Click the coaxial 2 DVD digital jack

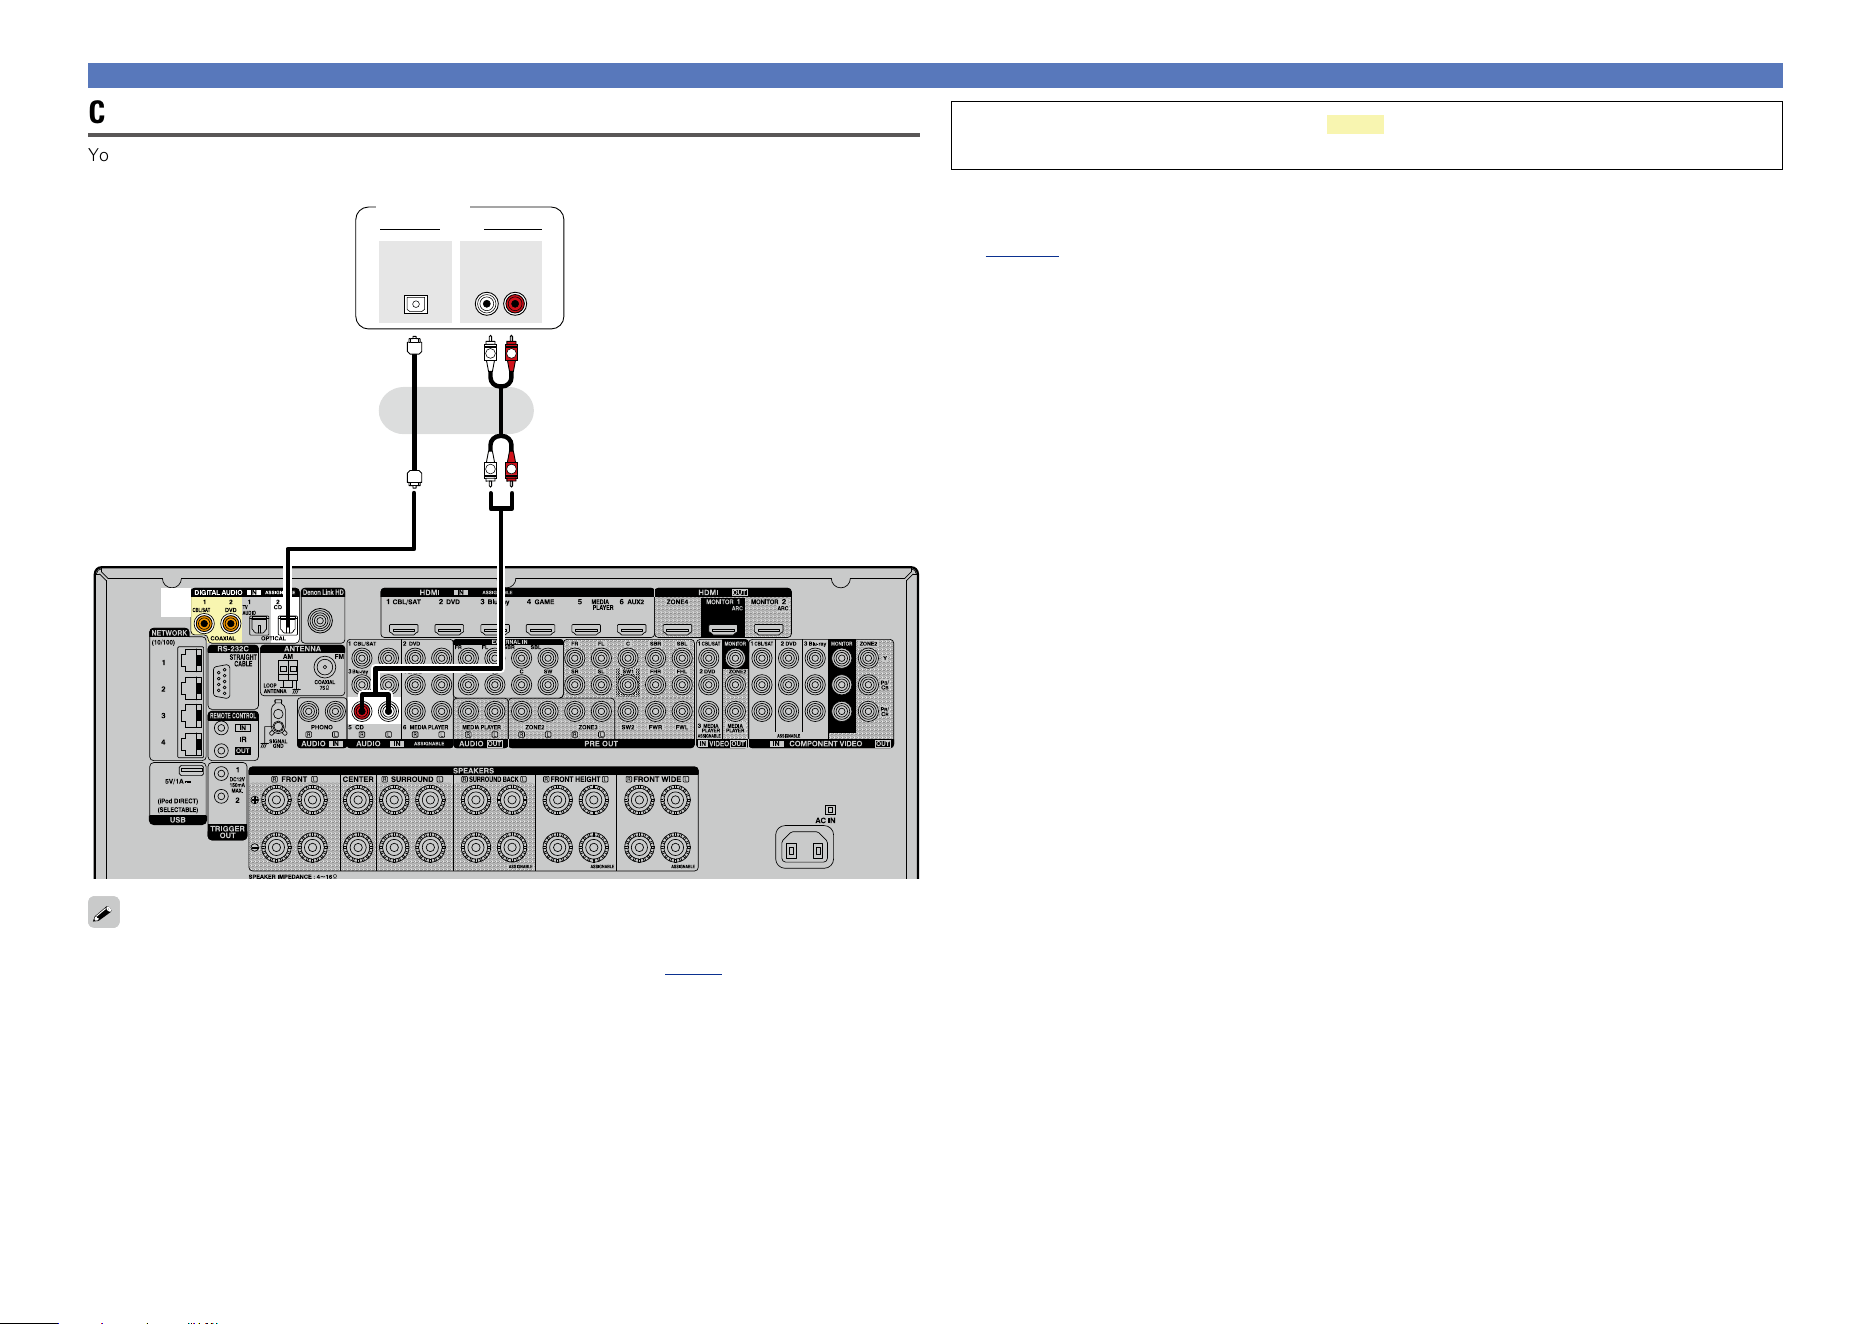pos(231,624)
